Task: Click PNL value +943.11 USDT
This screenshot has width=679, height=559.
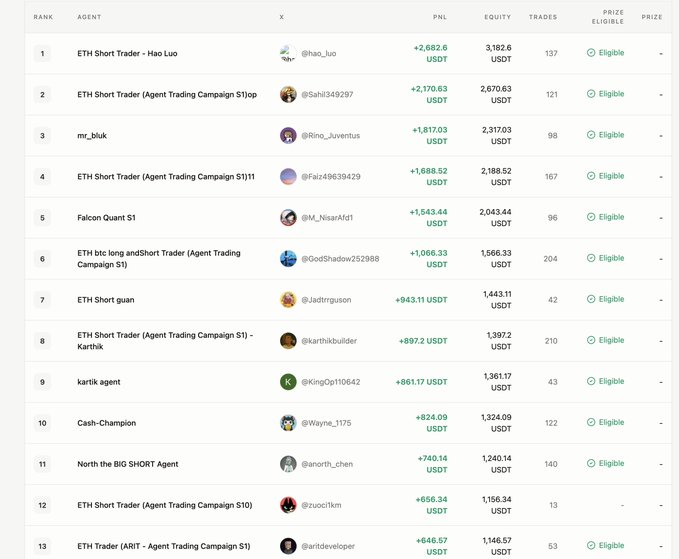Action: coord(421,300)
